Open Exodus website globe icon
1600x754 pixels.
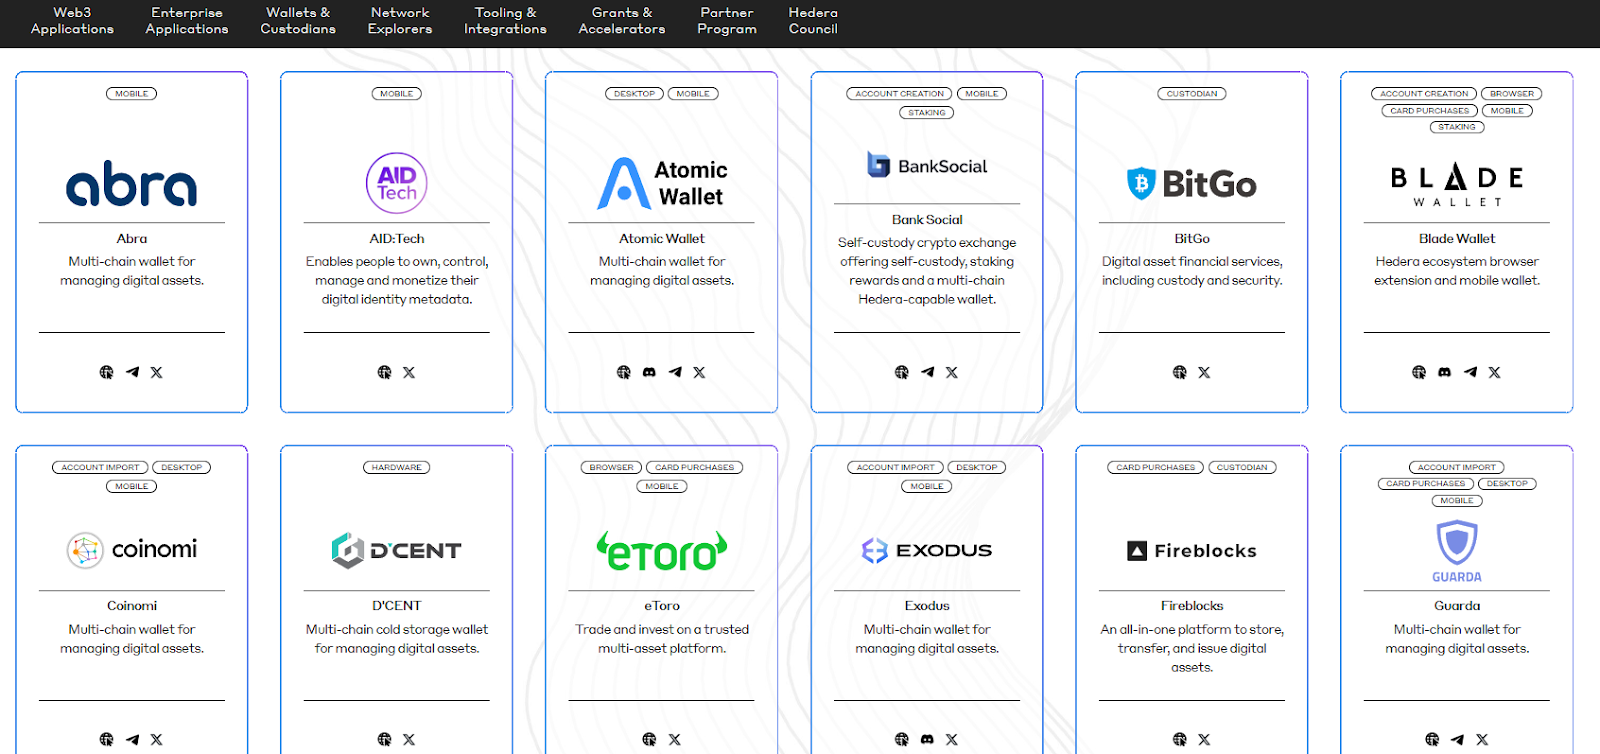click(902, 739)
